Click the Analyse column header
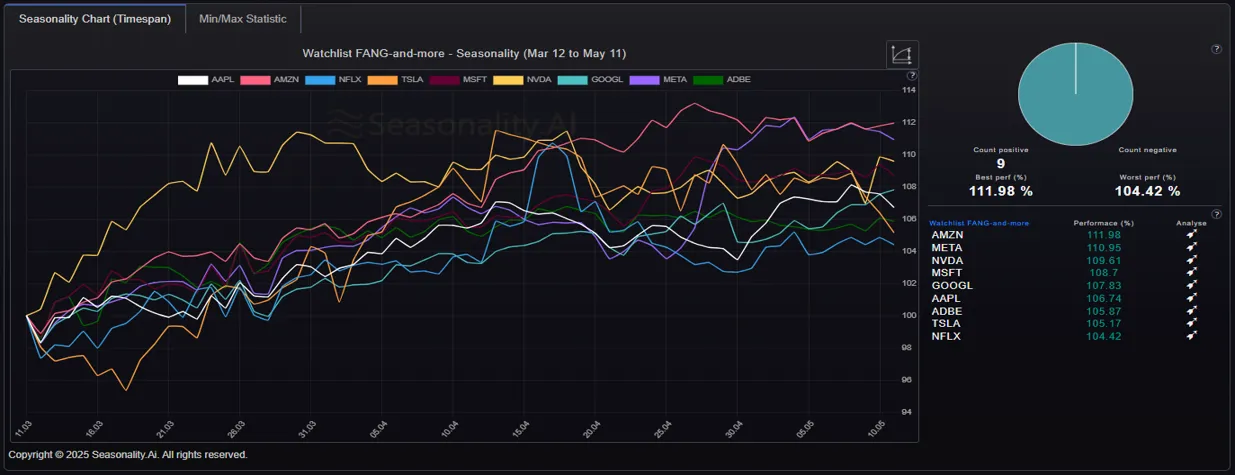Image resolution: width=1235 pixels, height=475 pixels. click(1191, 223)
